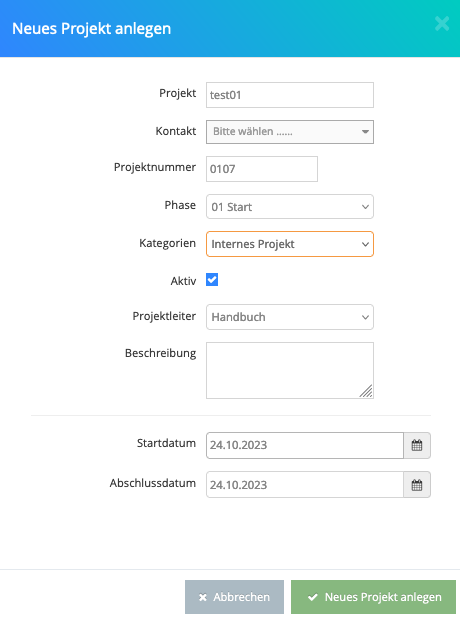Viewport: 460px width, 628px height.
Task: Click the X icon on the Abbrechen button
Action: 203,598
